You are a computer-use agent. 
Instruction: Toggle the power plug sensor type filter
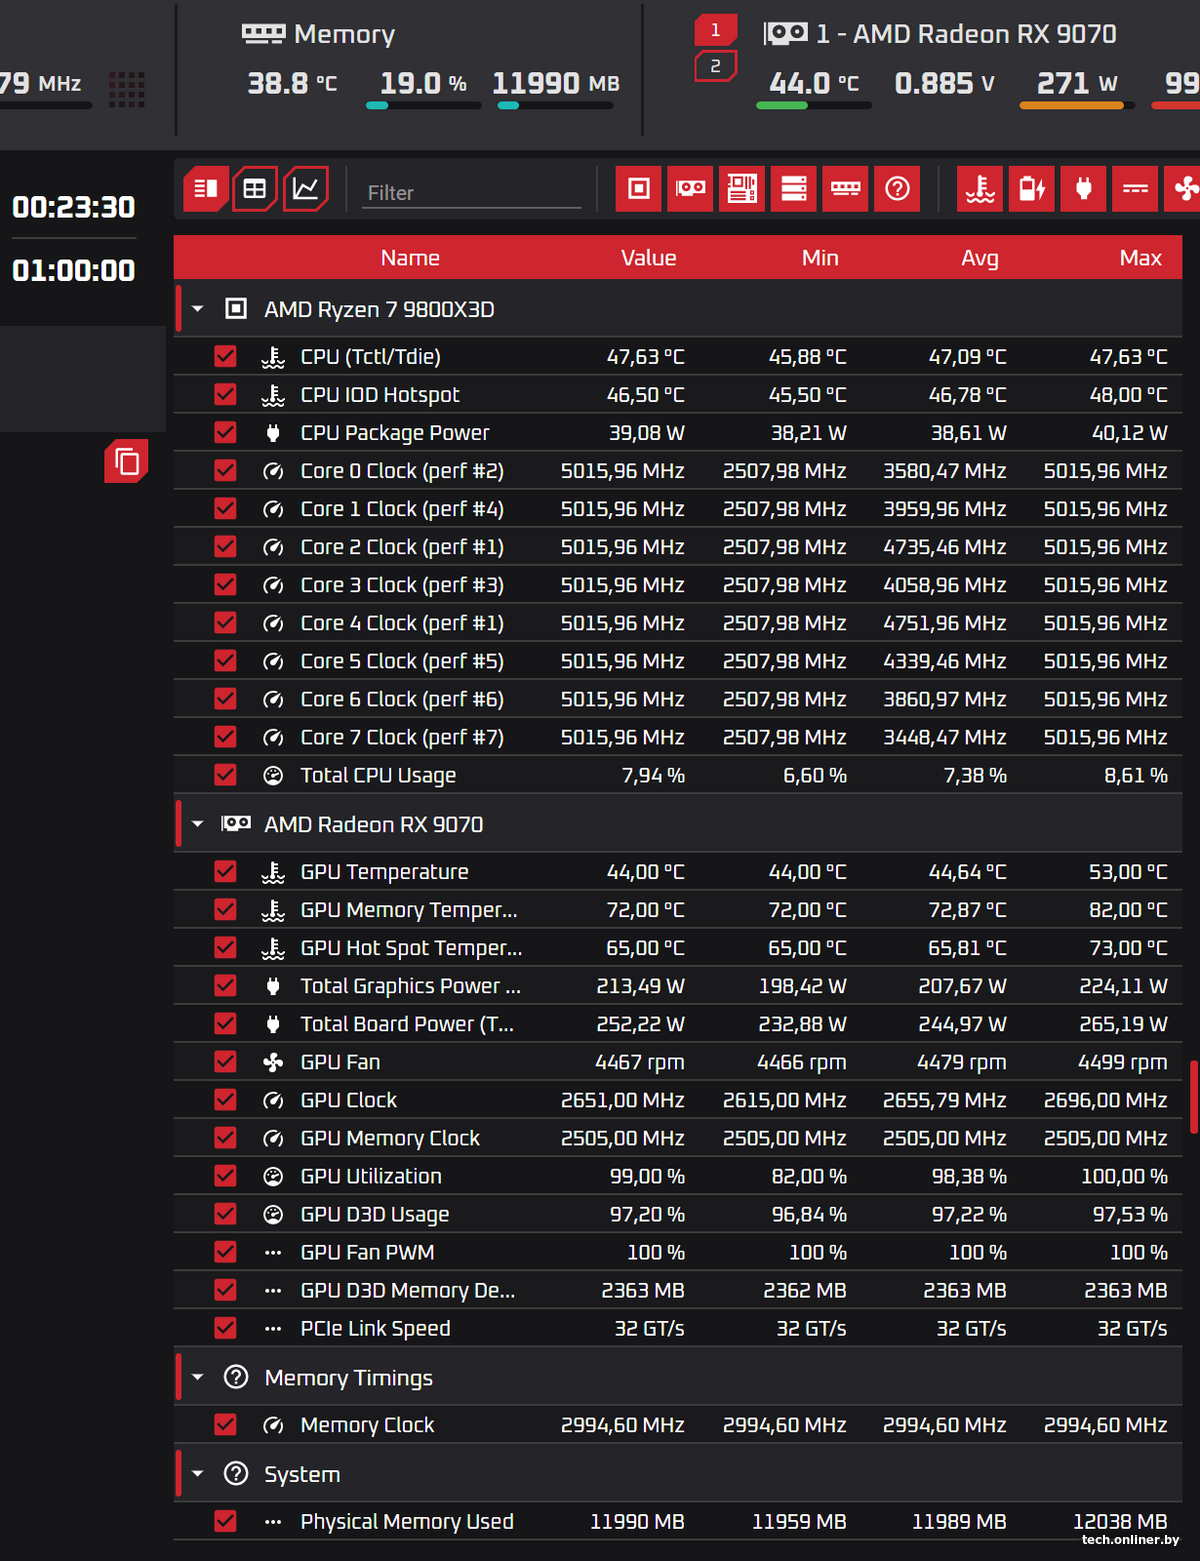click(x=1084, y=188)
